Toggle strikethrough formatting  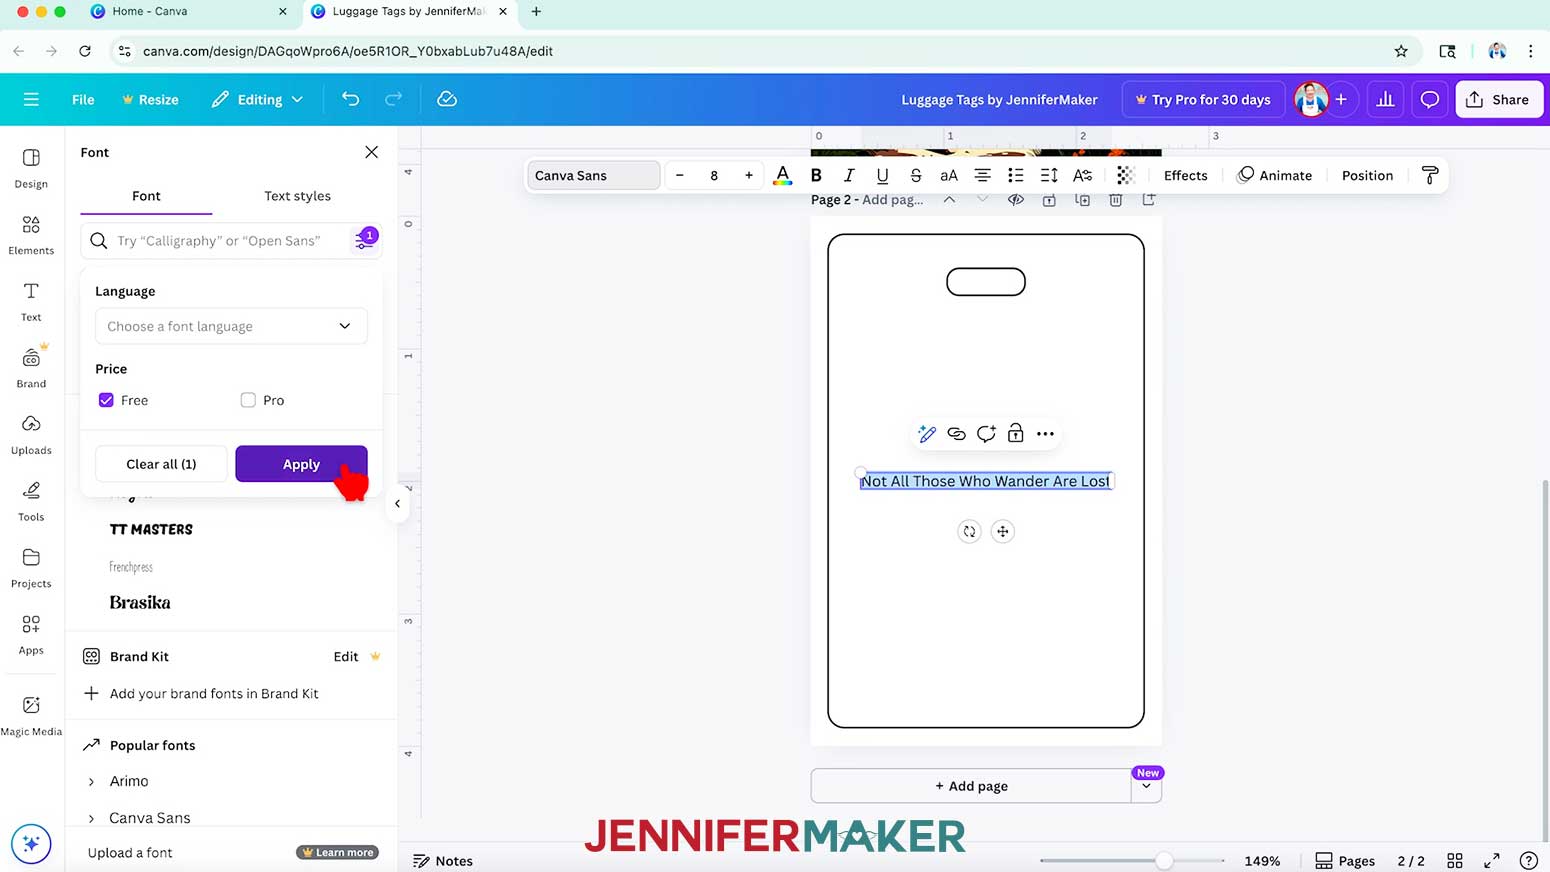coord(916,175)
